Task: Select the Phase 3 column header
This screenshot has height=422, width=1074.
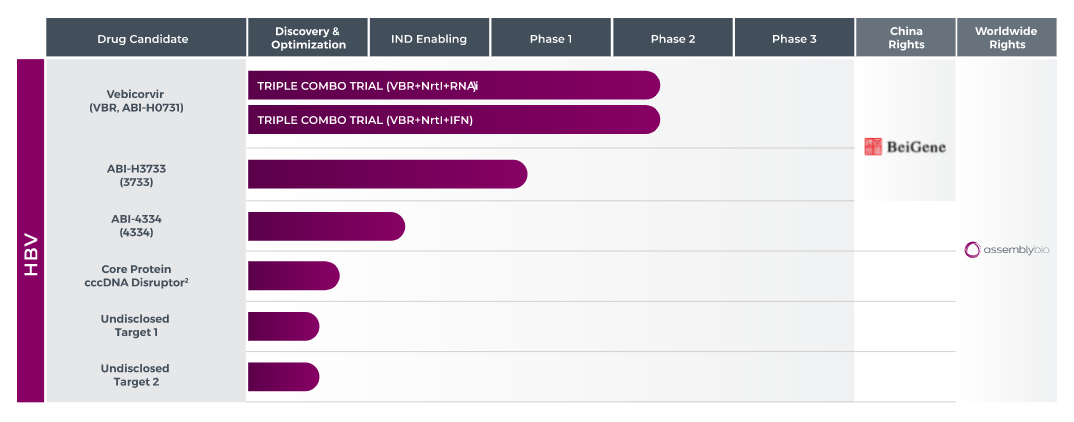Action: [x=795, y=38]
